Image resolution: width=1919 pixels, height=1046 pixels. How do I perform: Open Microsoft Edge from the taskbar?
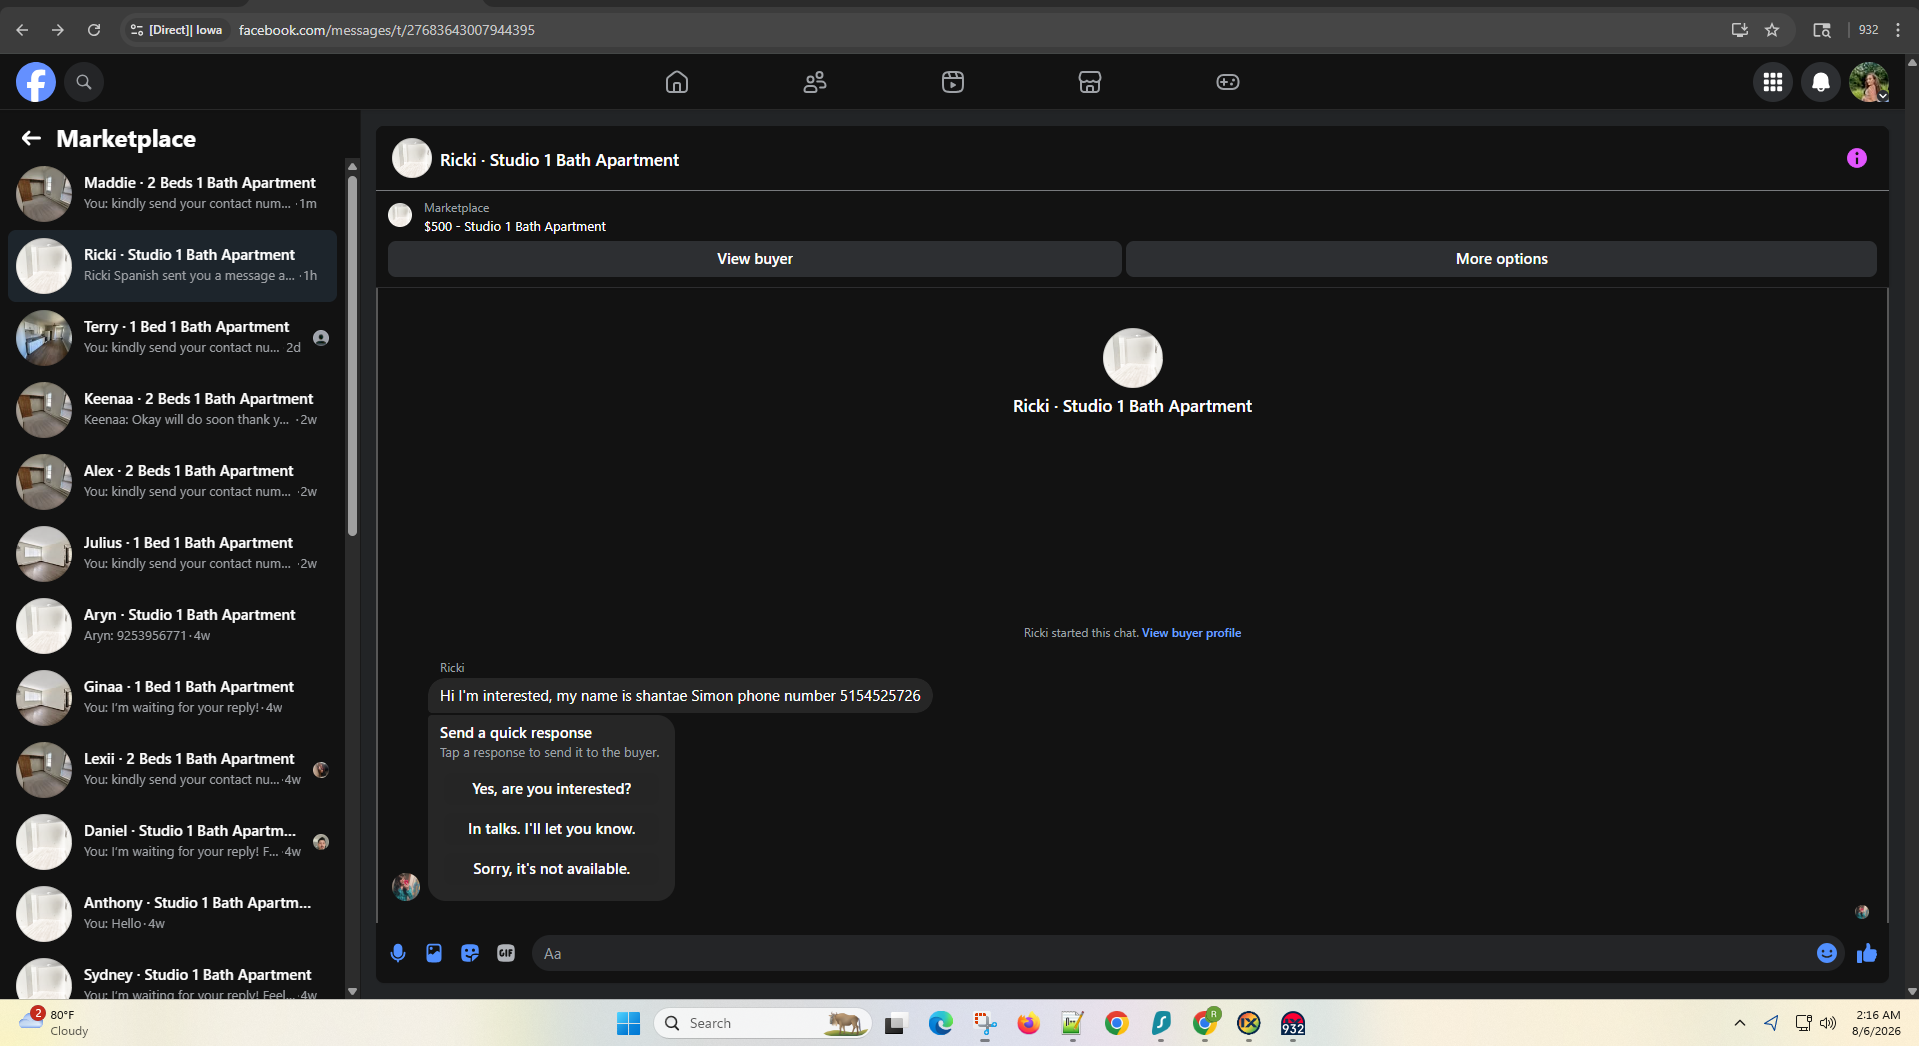point(941,1023)
